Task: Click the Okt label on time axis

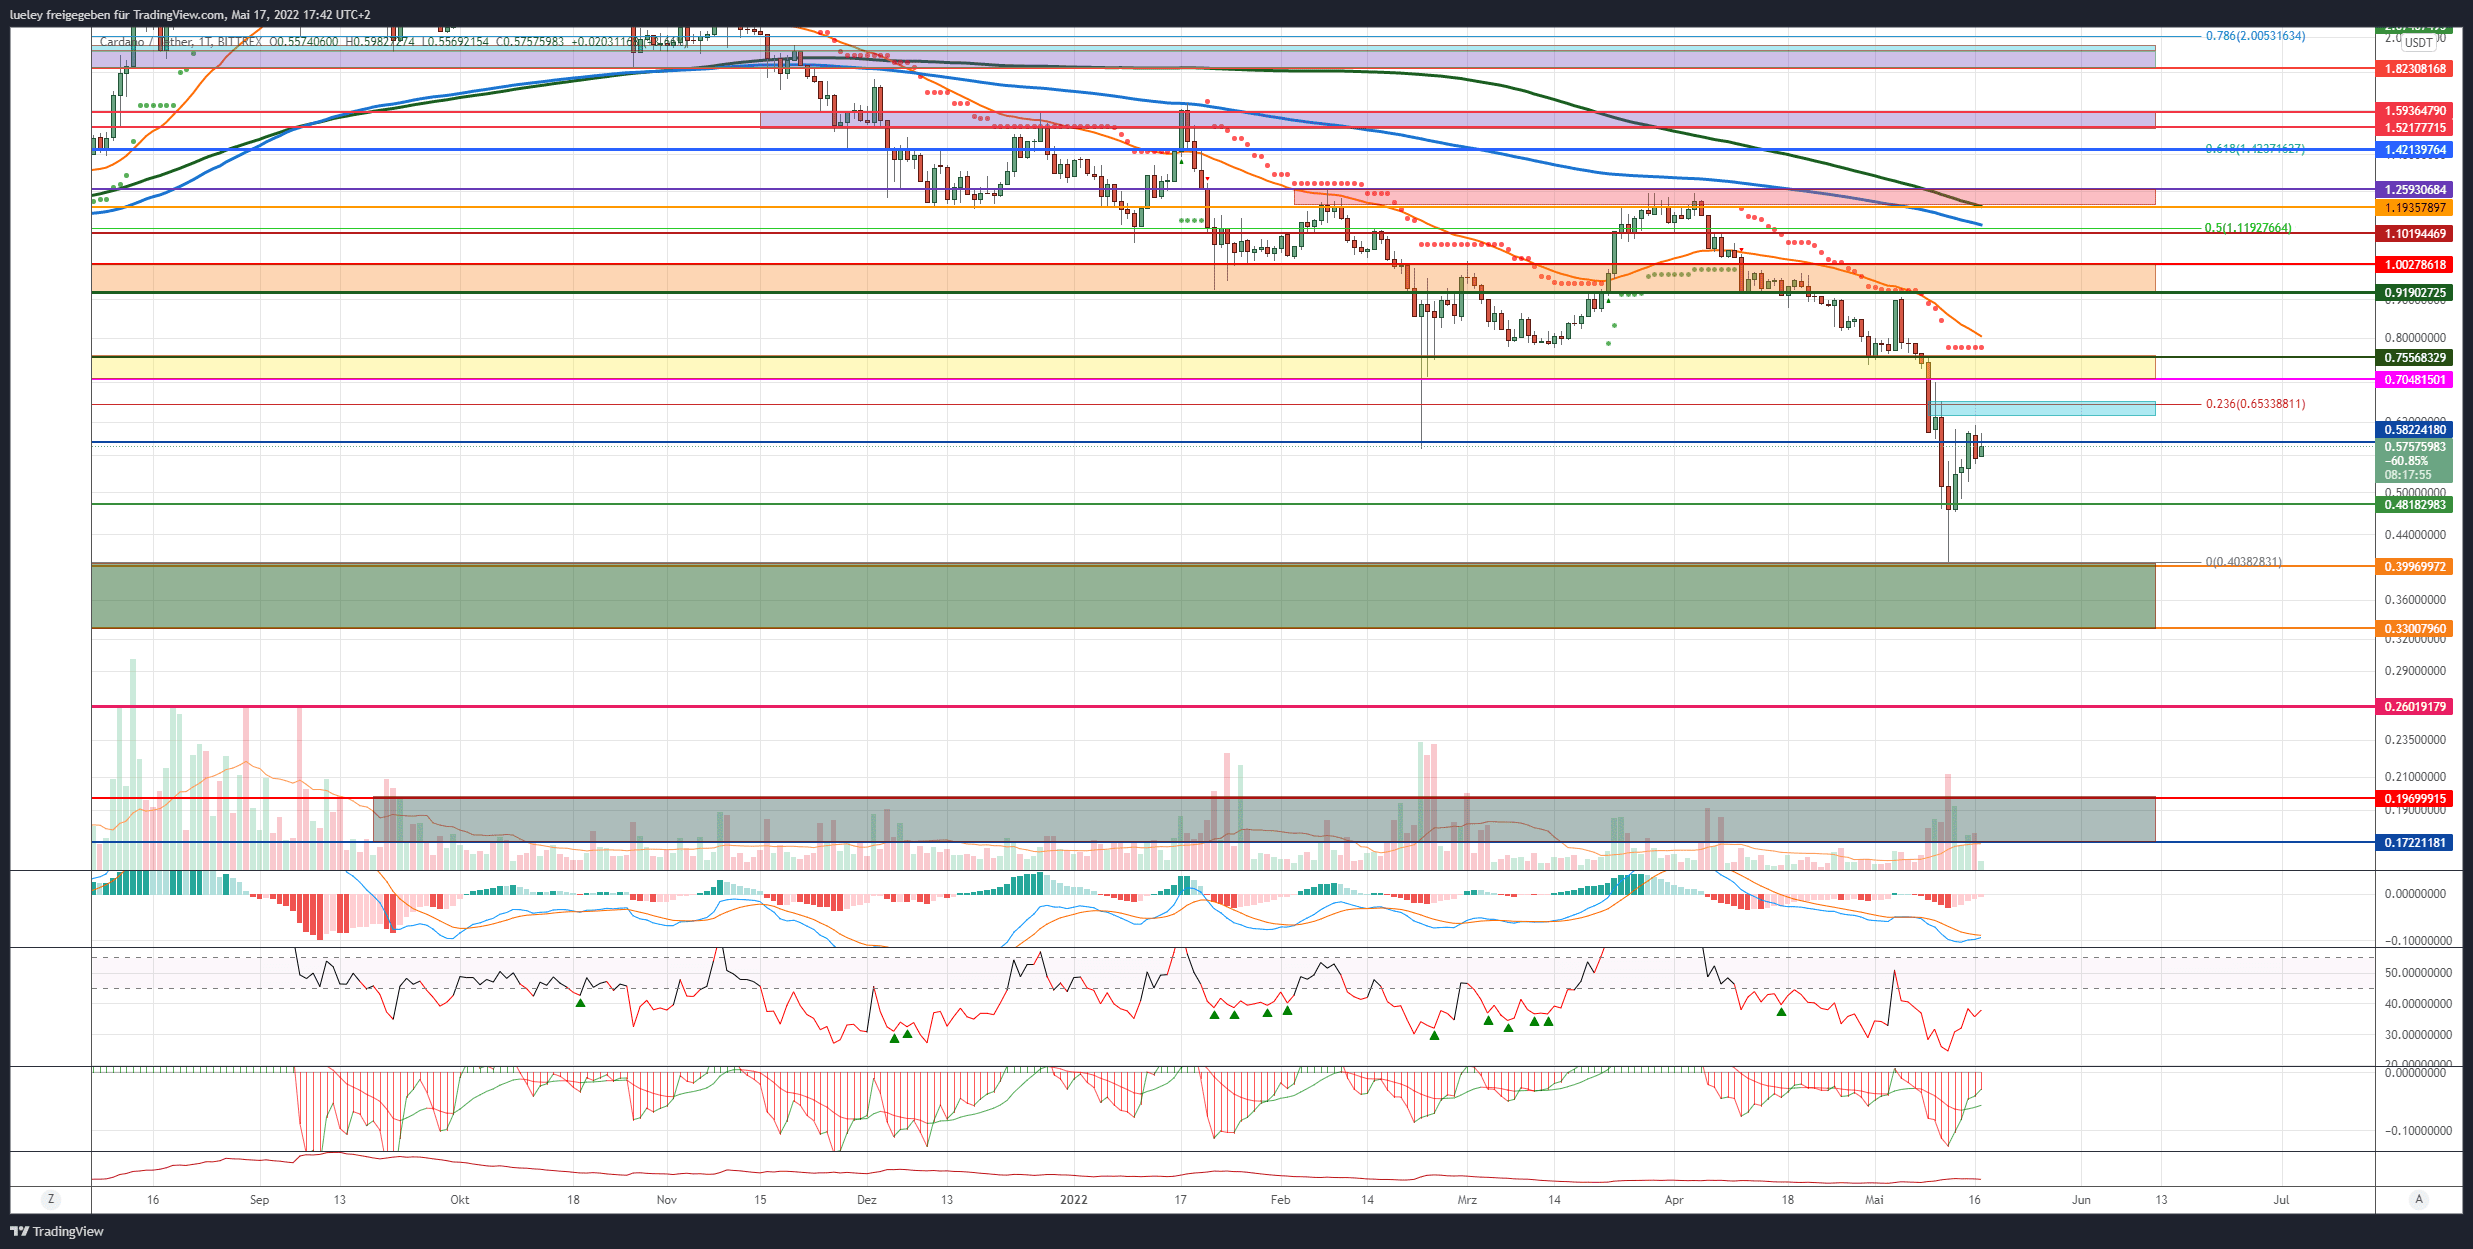Action: point(459,1200)
